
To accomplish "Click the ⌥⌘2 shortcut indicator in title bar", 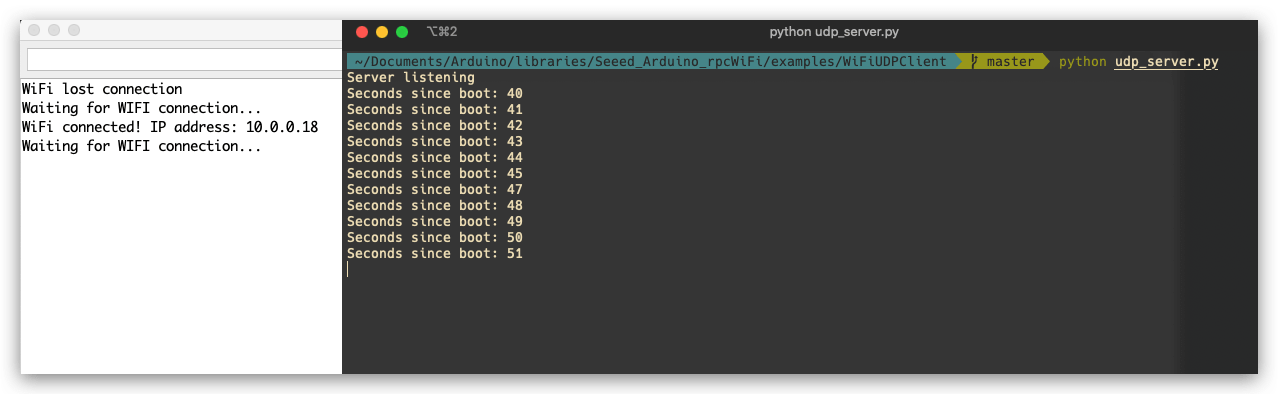I will (x=441, y=32).
